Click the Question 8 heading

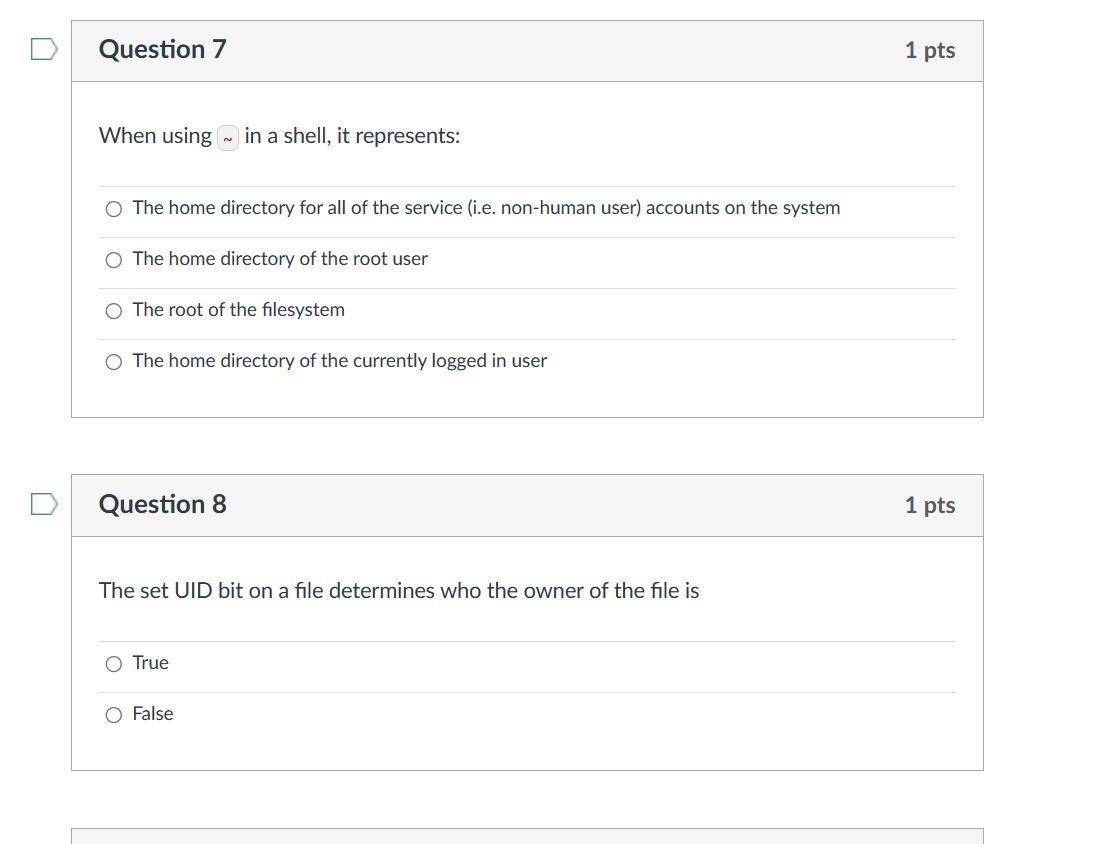(x=162, y=504)
